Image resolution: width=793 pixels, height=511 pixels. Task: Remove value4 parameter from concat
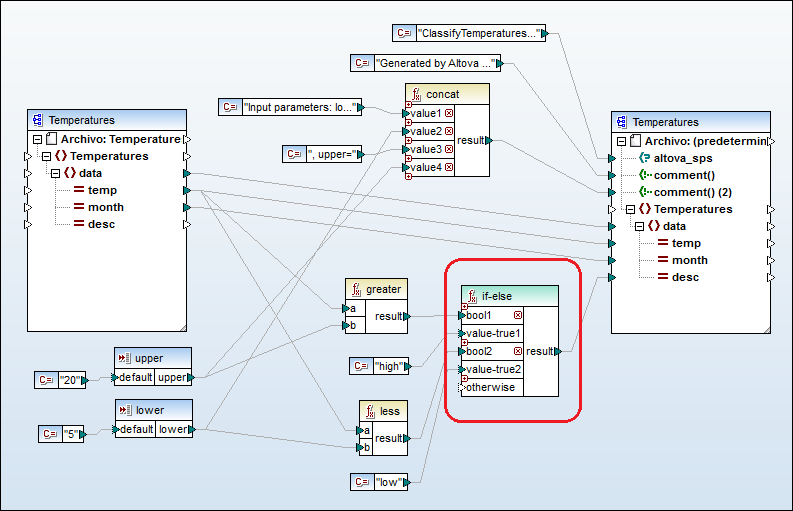click(x=449, y=167)
